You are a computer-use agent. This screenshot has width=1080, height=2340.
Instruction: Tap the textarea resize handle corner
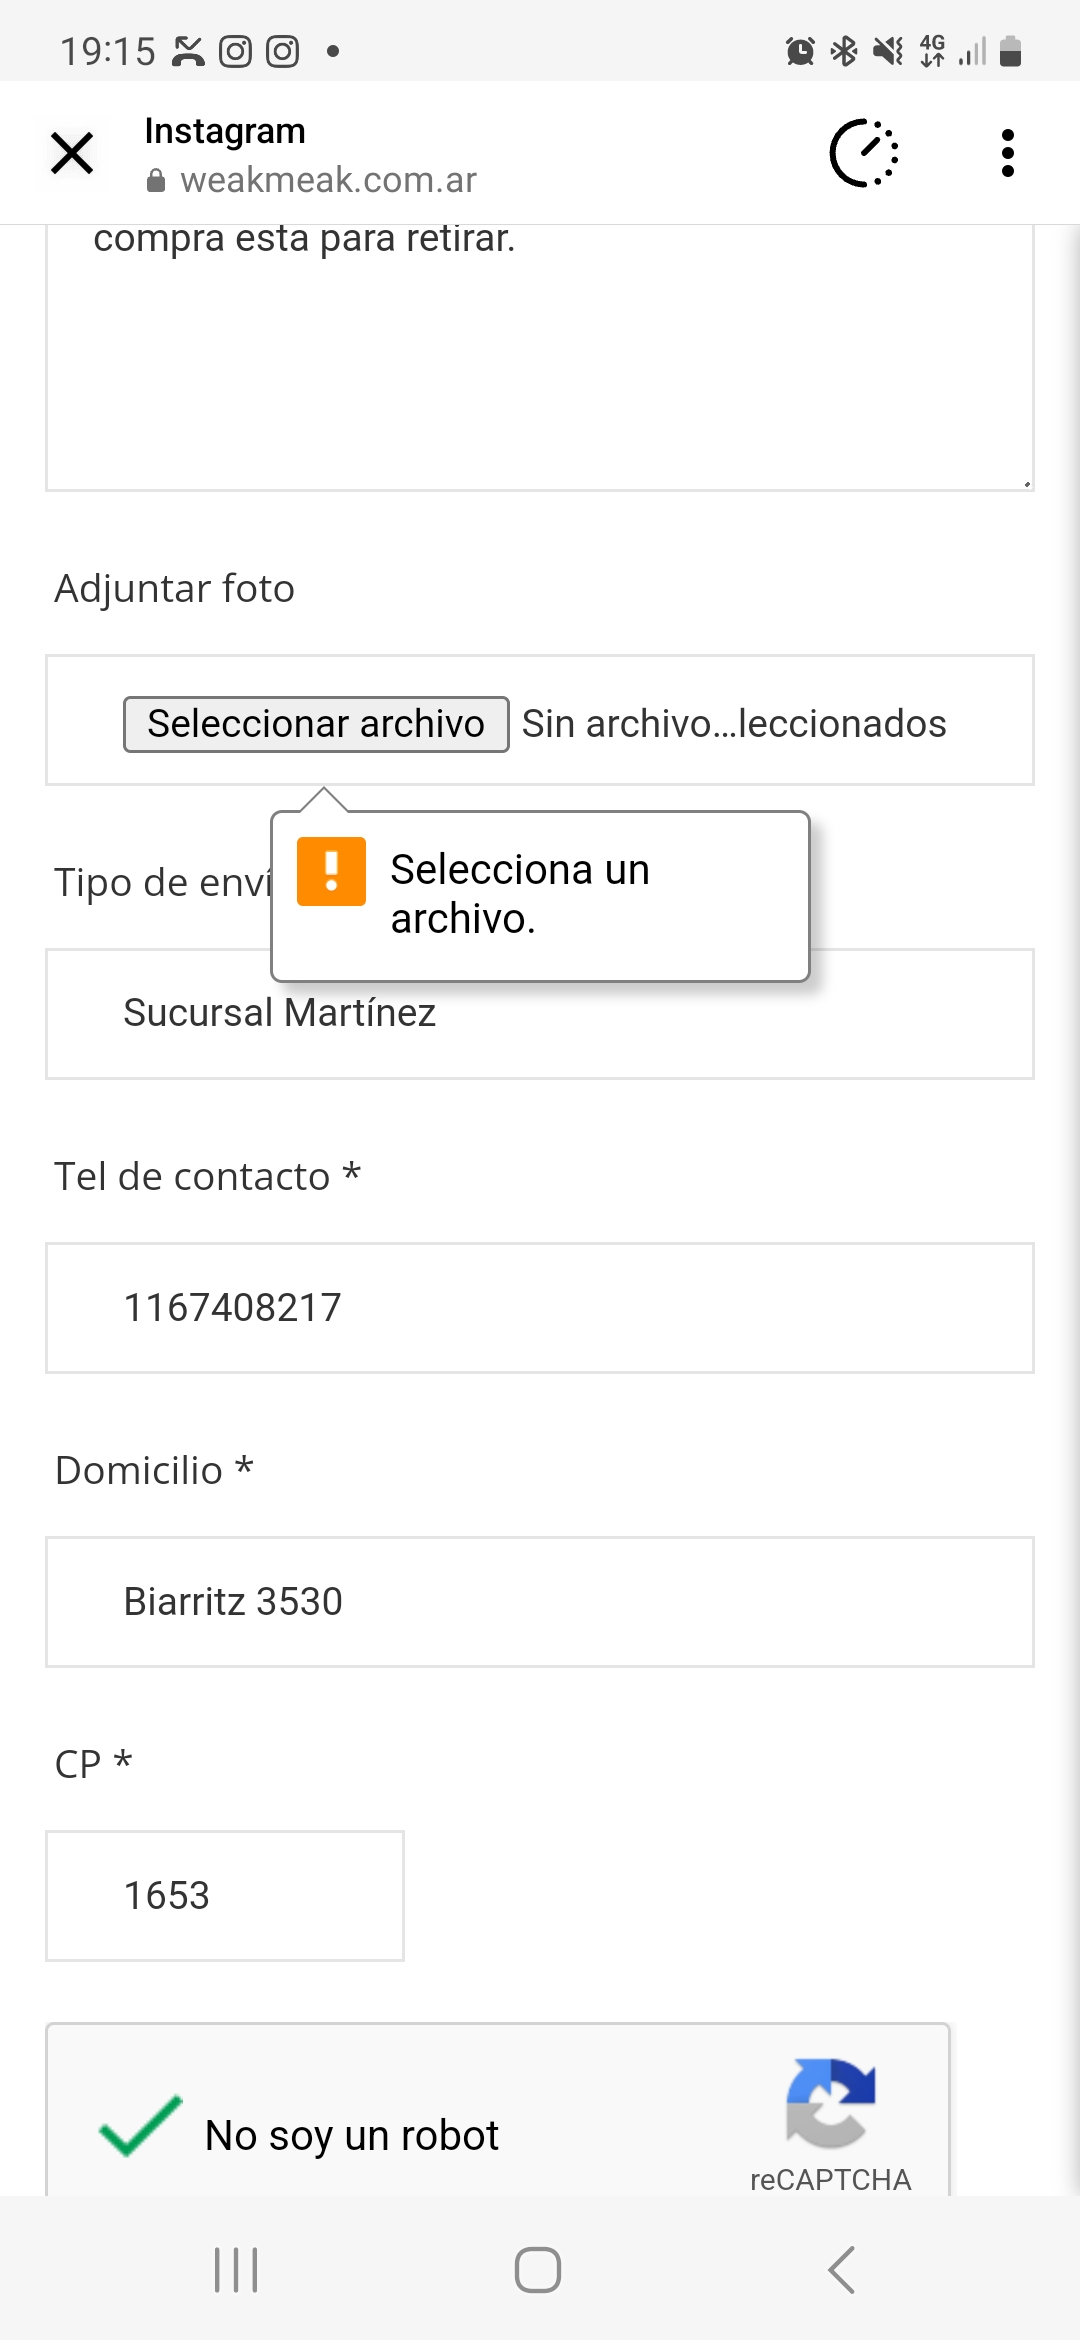(x=1025, y=482)
